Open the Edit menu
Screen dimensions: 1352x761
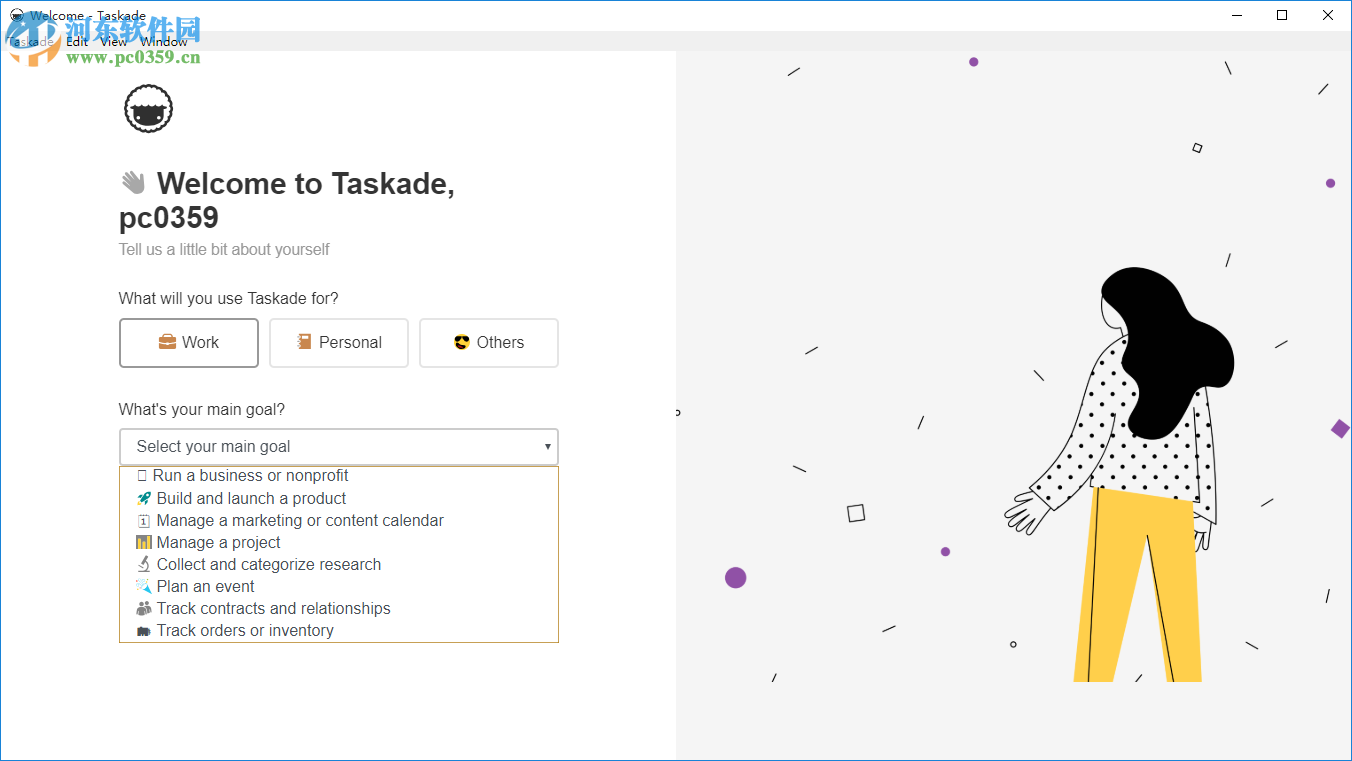(x=77, y=41)
